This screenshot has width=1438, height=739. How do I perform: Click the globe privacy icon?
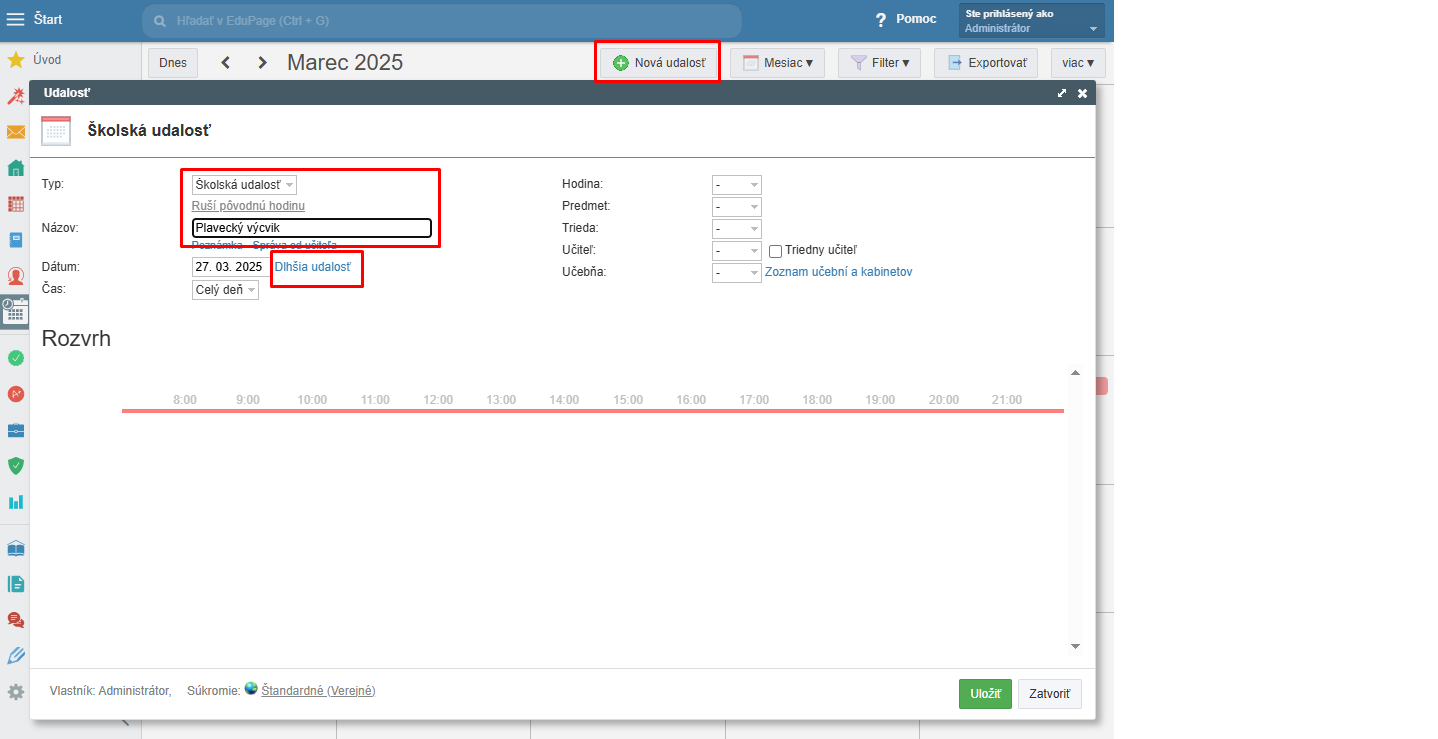(x=251, y=688)
